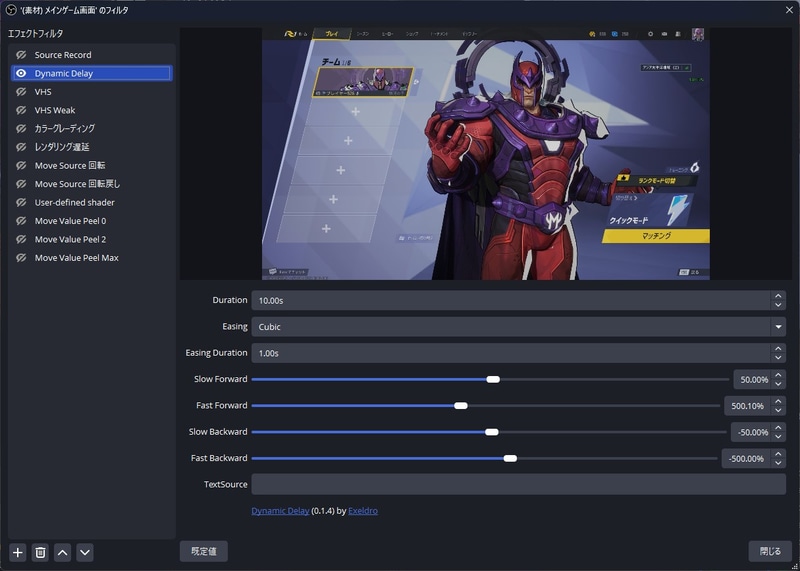Select the Source Record filter
800x571 pixels.
tap(92, 55)
